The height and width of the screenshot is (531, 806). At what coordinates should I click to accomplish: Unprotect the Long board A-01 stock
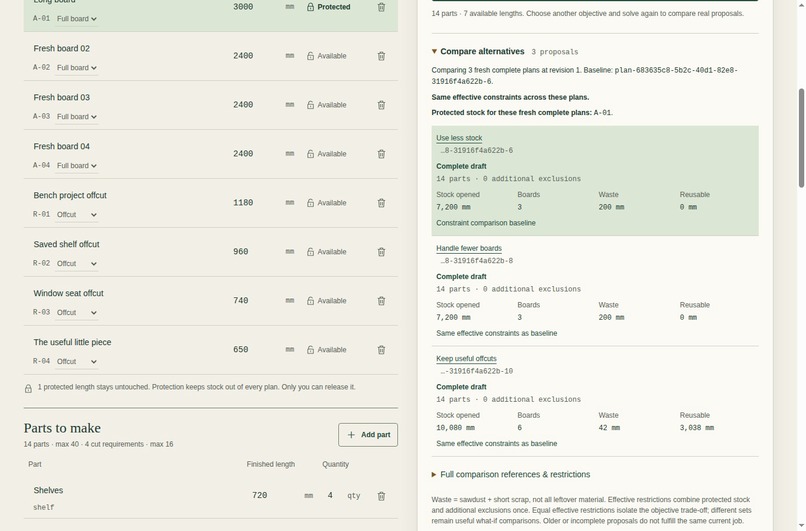click(x=328, y=7)
